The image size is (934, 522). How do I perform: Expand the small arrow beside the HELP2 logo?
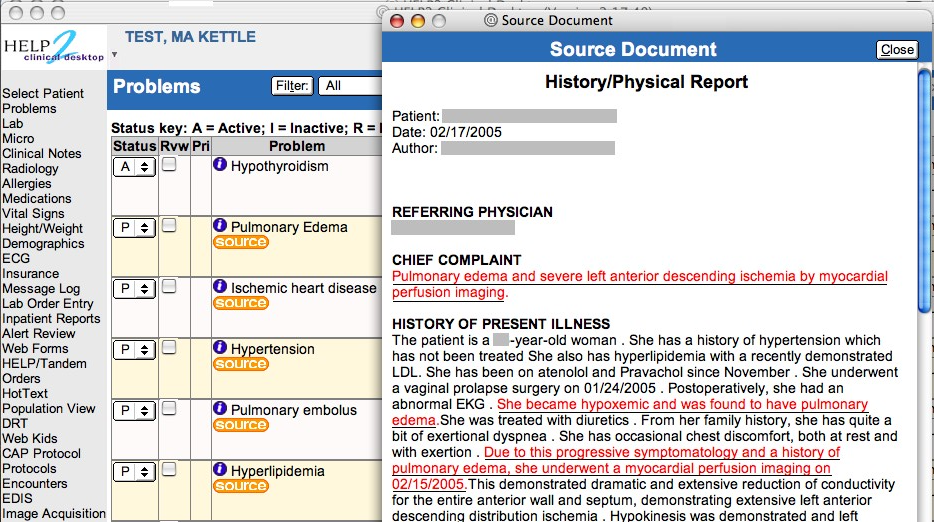[114, 55]
